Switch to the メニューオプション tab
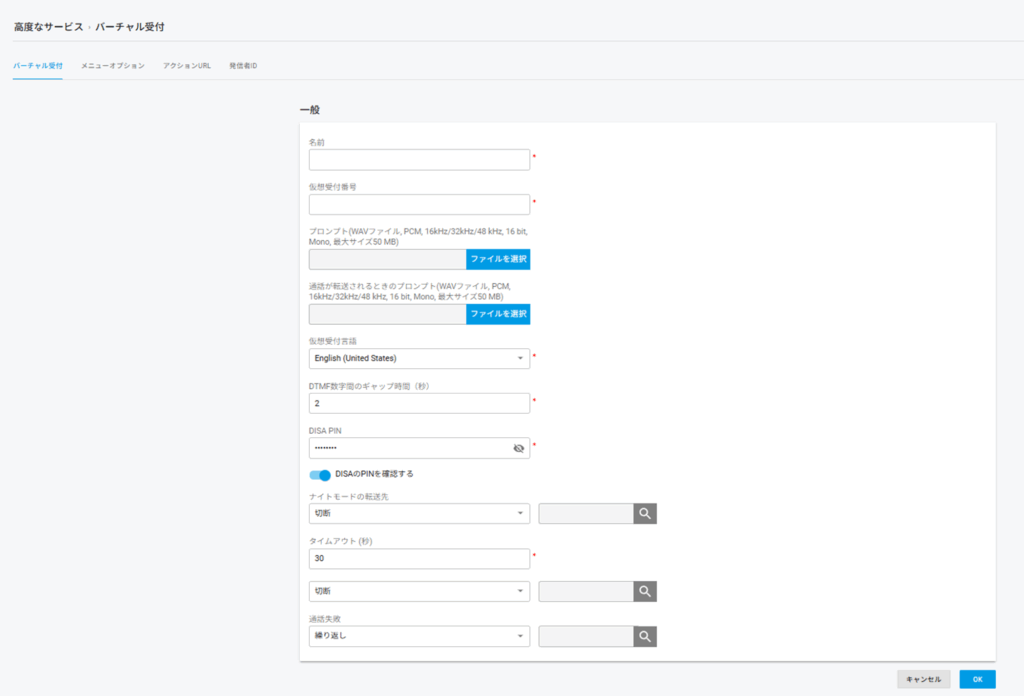1024x696 pixels. click(113, 65)
